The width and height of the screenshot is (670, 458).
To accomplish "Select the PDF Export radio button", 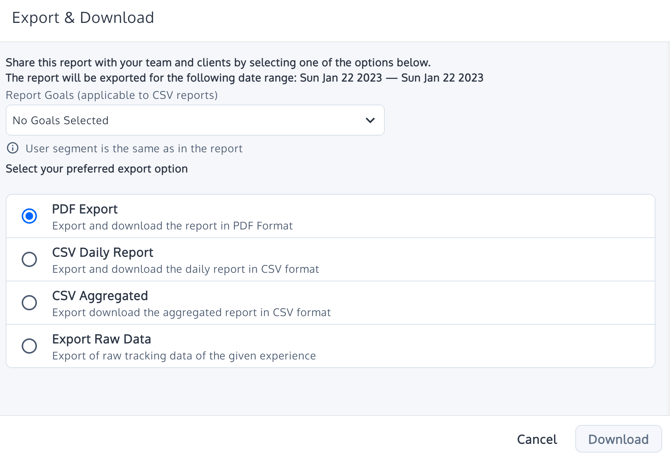I will (x=30, y=216).
